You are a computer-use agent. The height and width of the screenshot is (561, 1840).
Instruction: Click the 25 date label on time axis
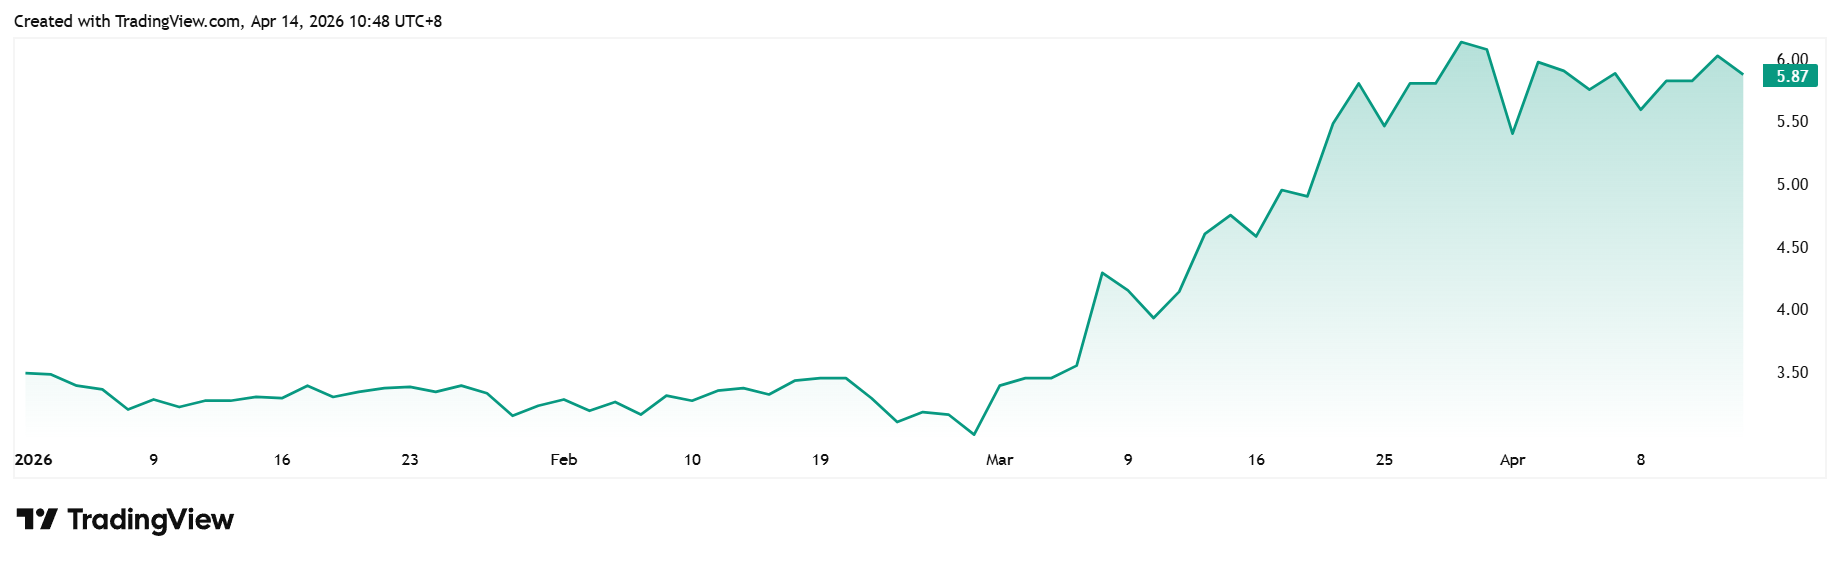pos(1384,460)
